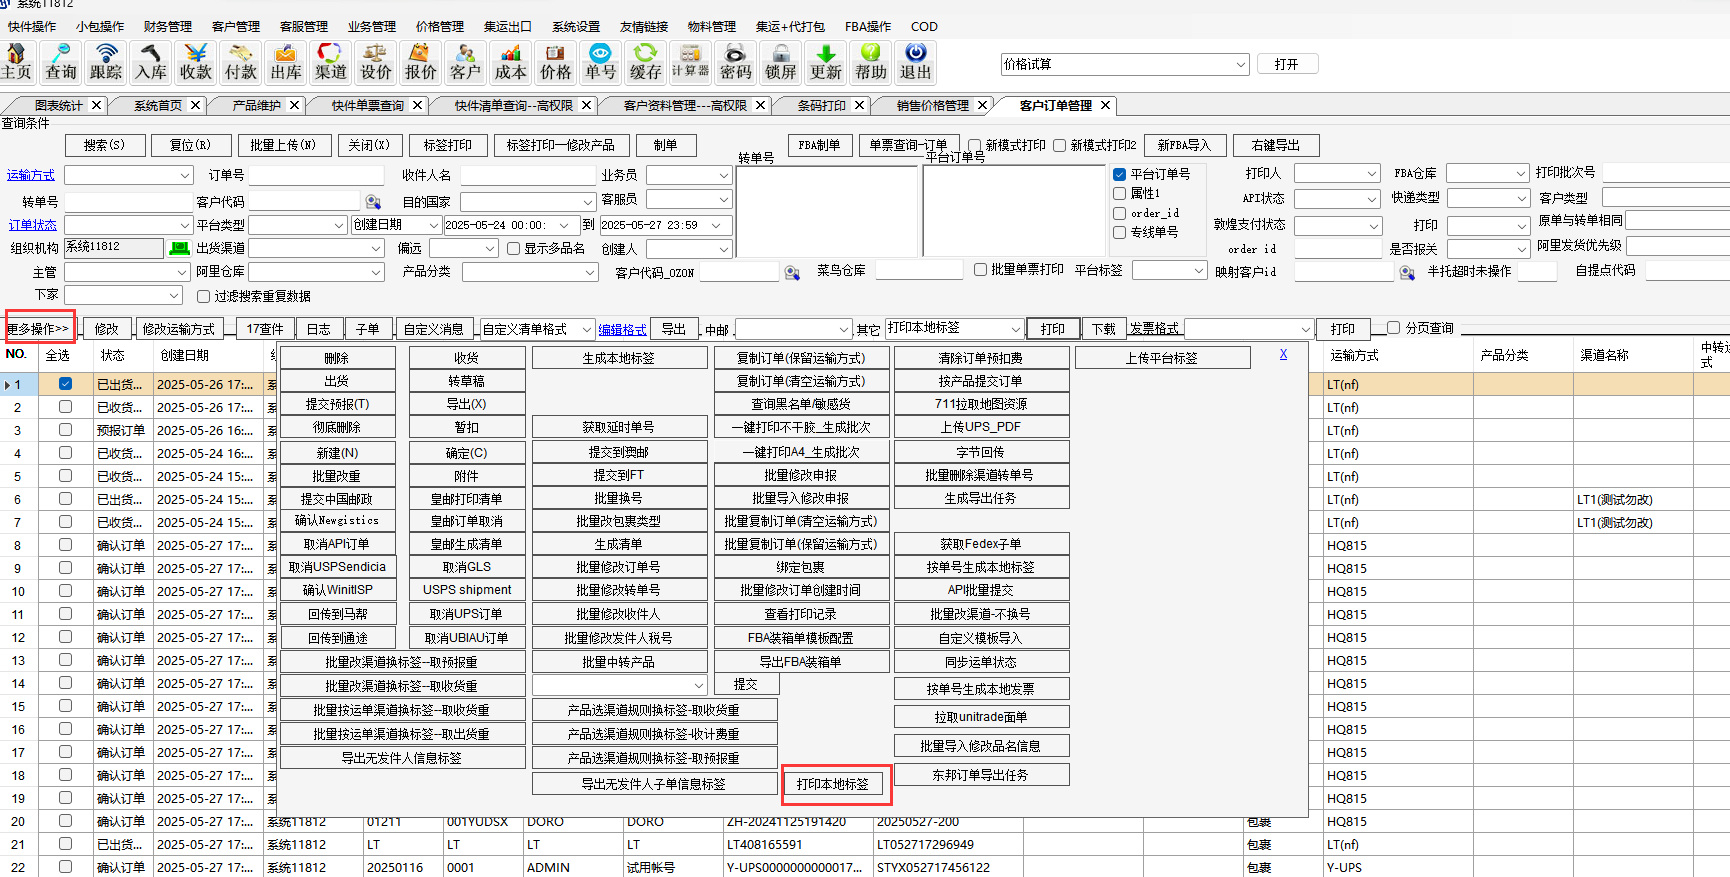1730x877 pixels.
Task: Click the 入库 warehouse-in toolbar icon
Action: click(x=151, y=62)
